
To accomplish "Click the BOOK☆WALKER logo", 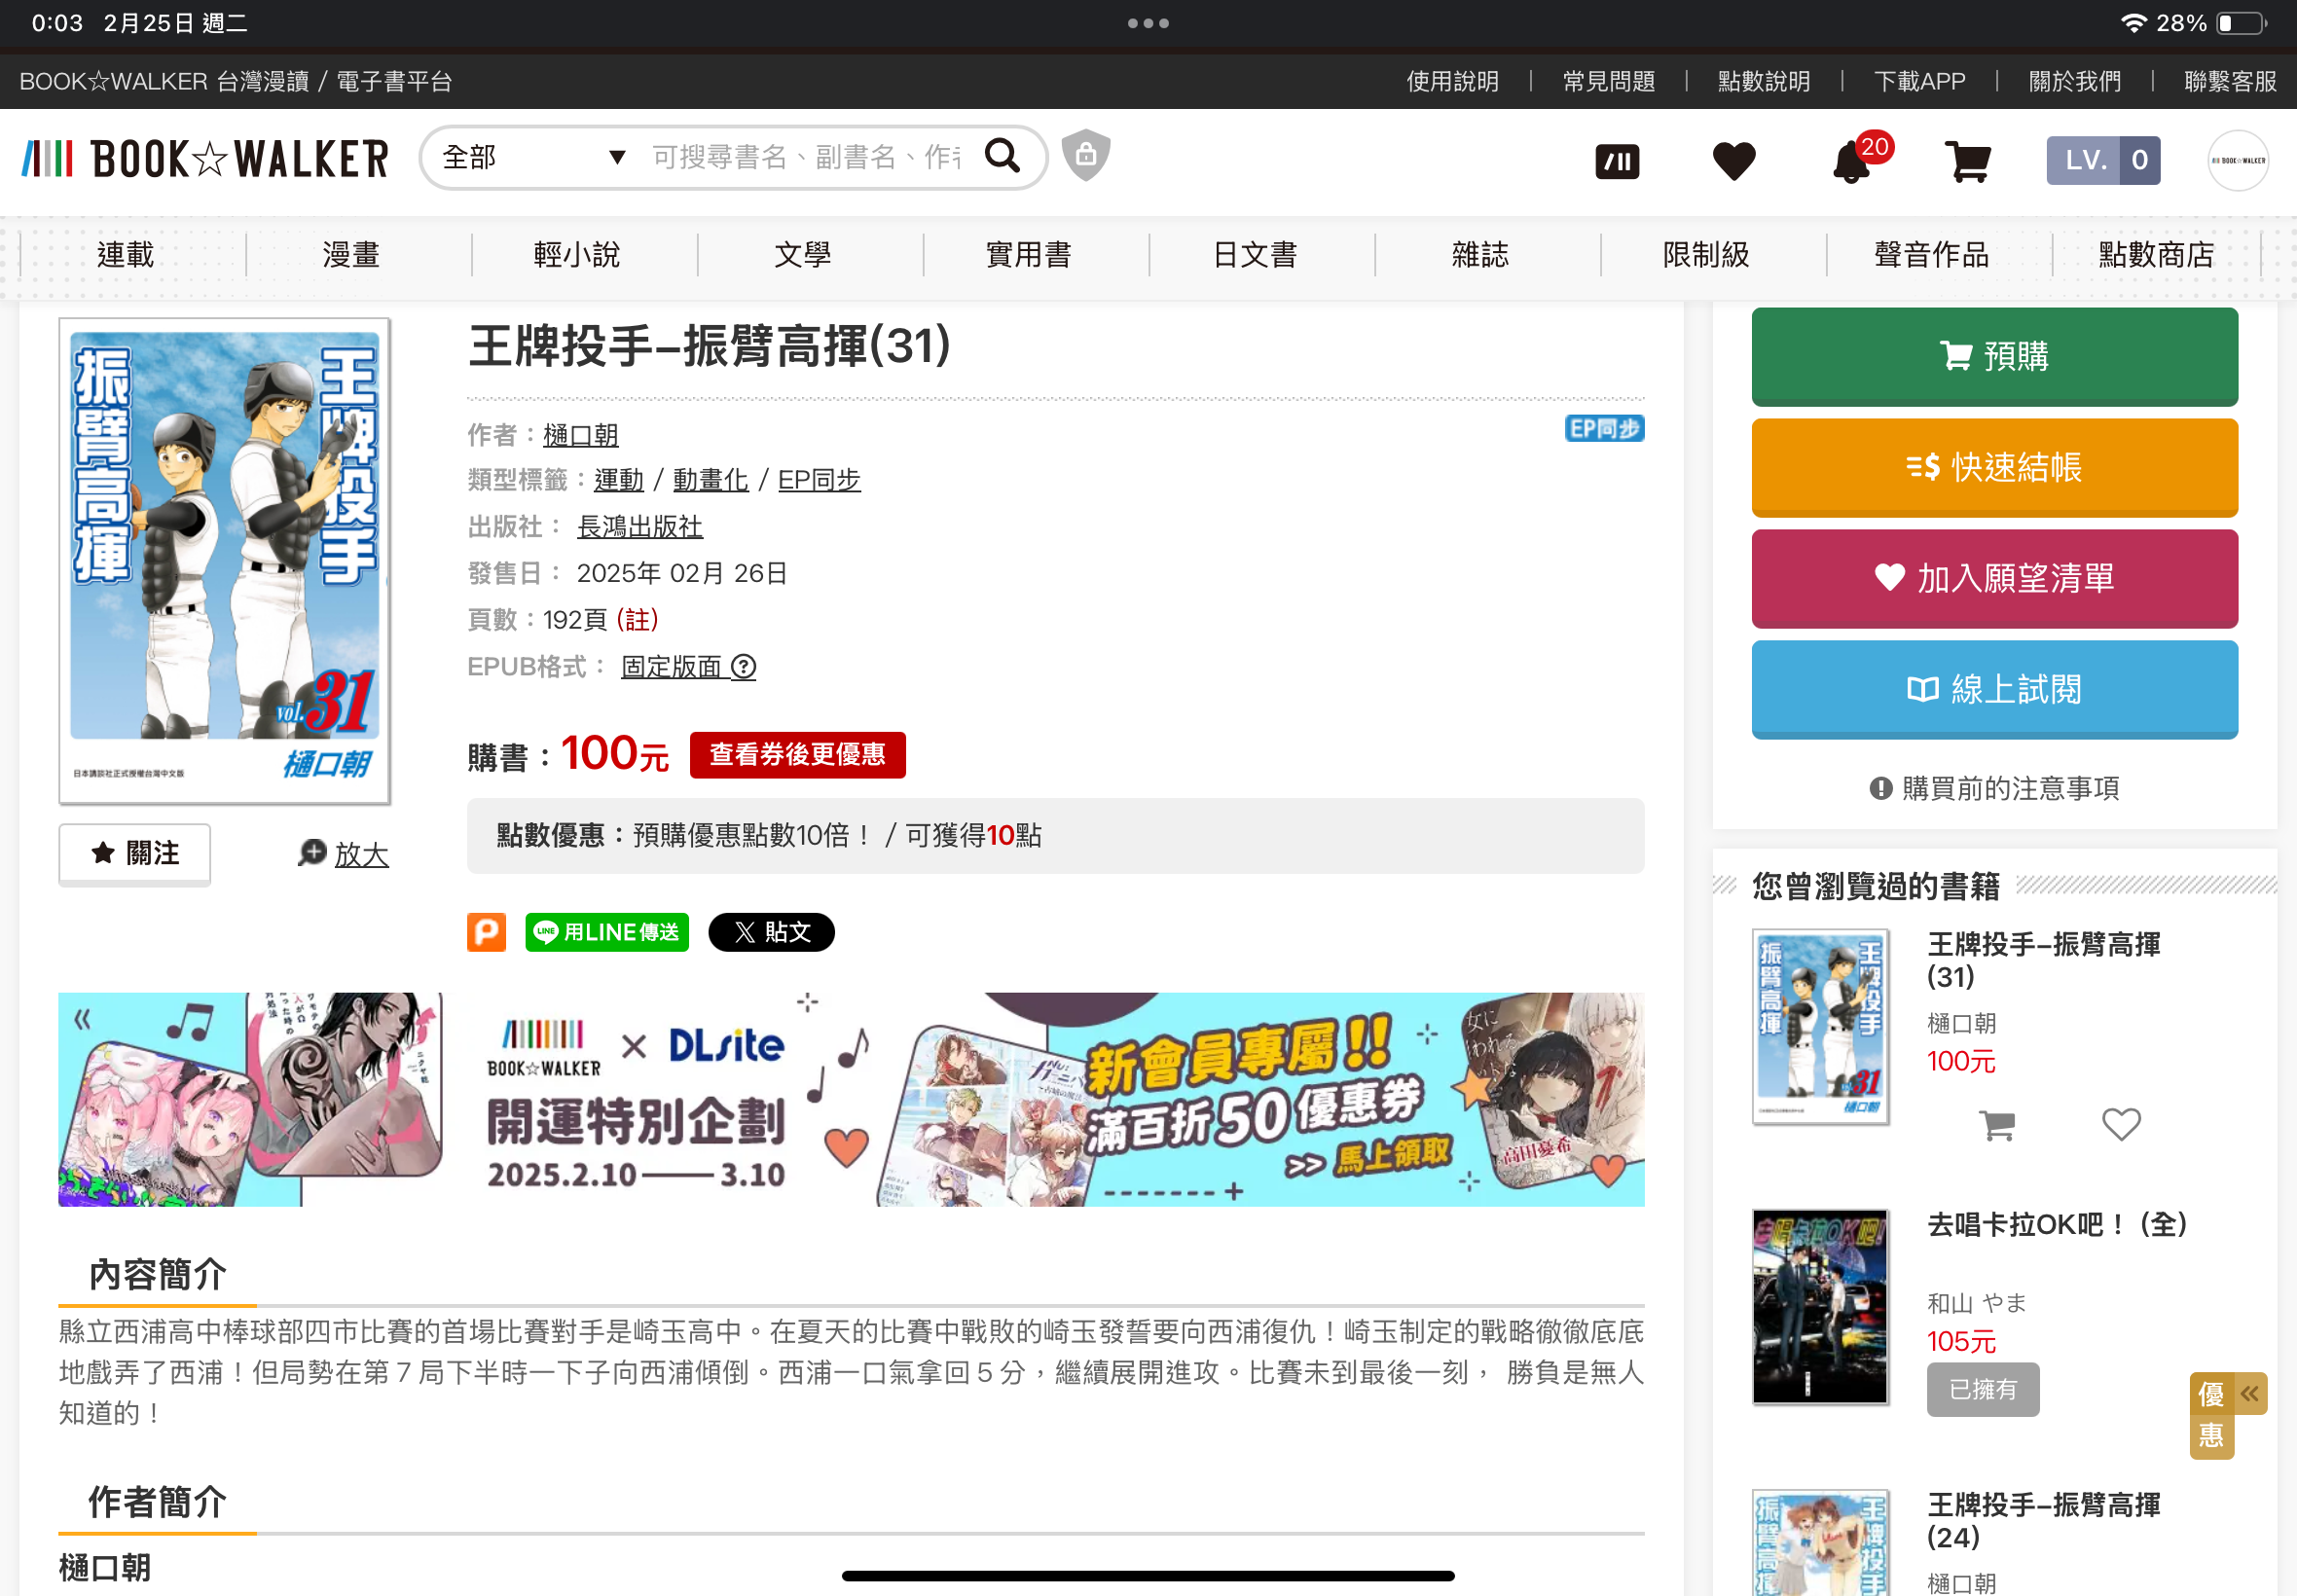I will pyautogui.click(x=206, y=159).
